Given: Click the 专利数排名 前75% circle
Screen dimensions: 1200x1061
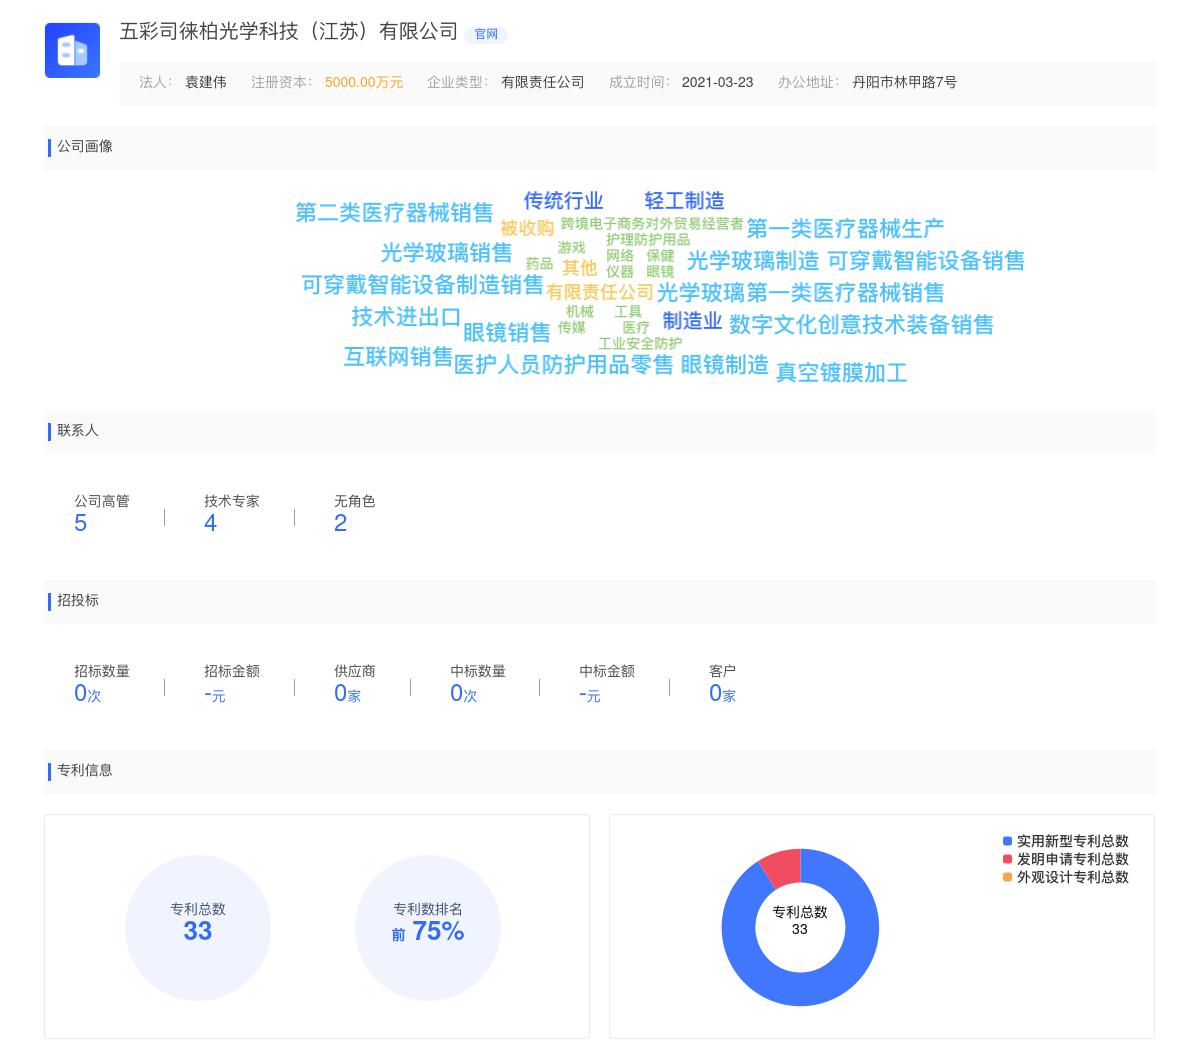Looking at the screenshot, I should tap(428, 928).
